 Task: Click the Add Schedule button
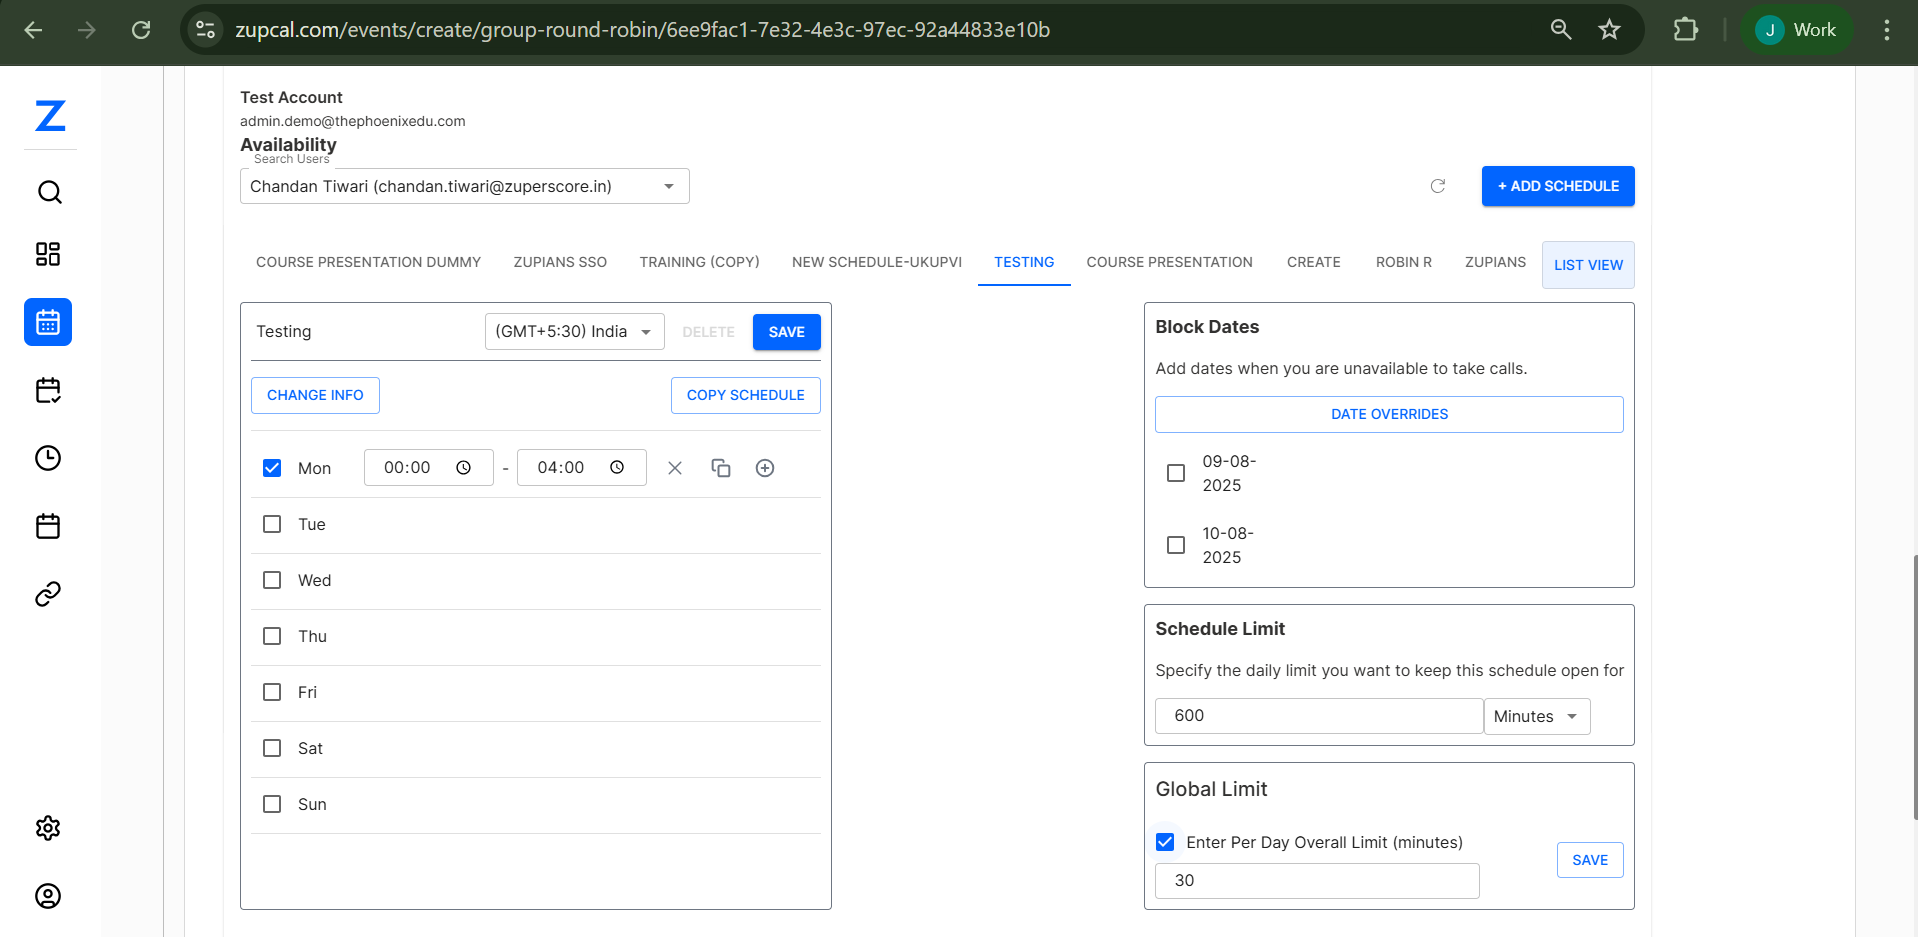pyautogui.click(x=1557, y=186)
